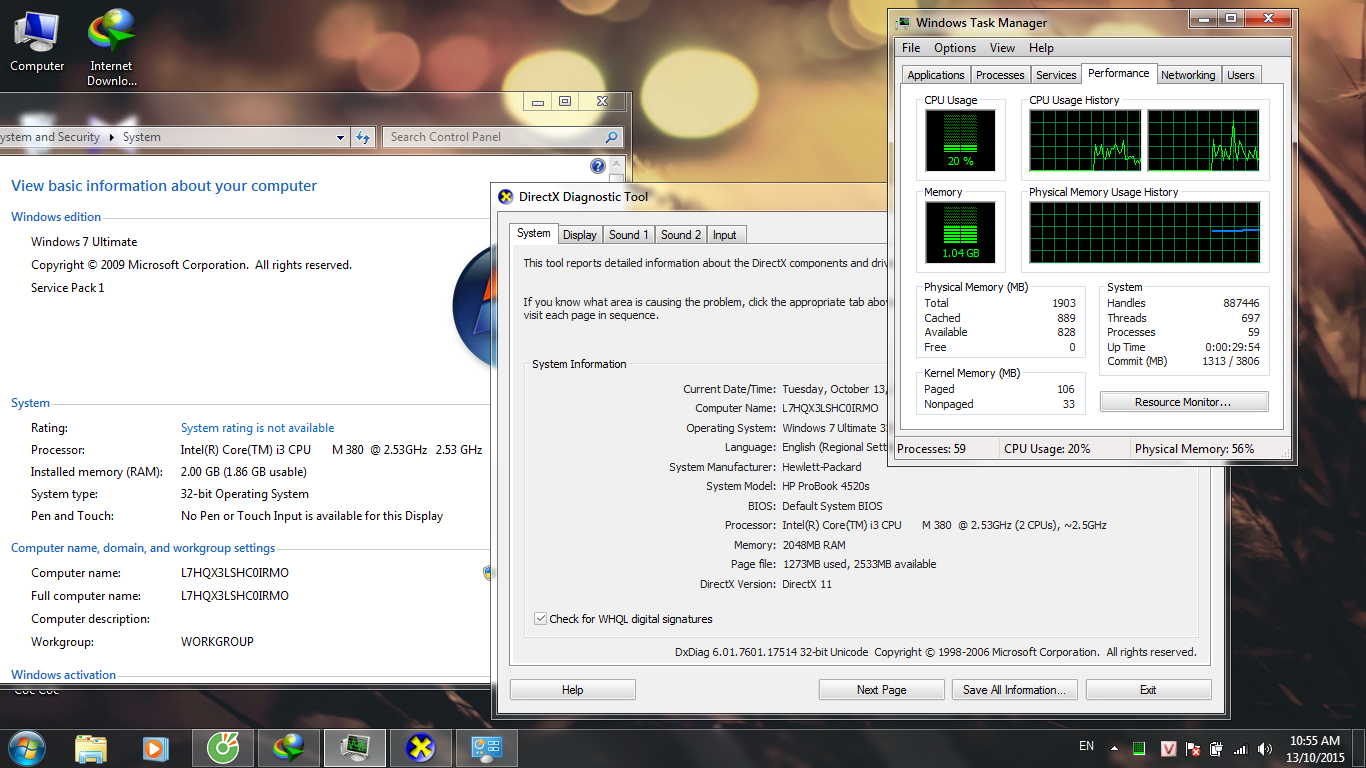The image size is (1366, 768).
Task: Click the Help button in DirectX tool
Action: click(x=573, y=690)
